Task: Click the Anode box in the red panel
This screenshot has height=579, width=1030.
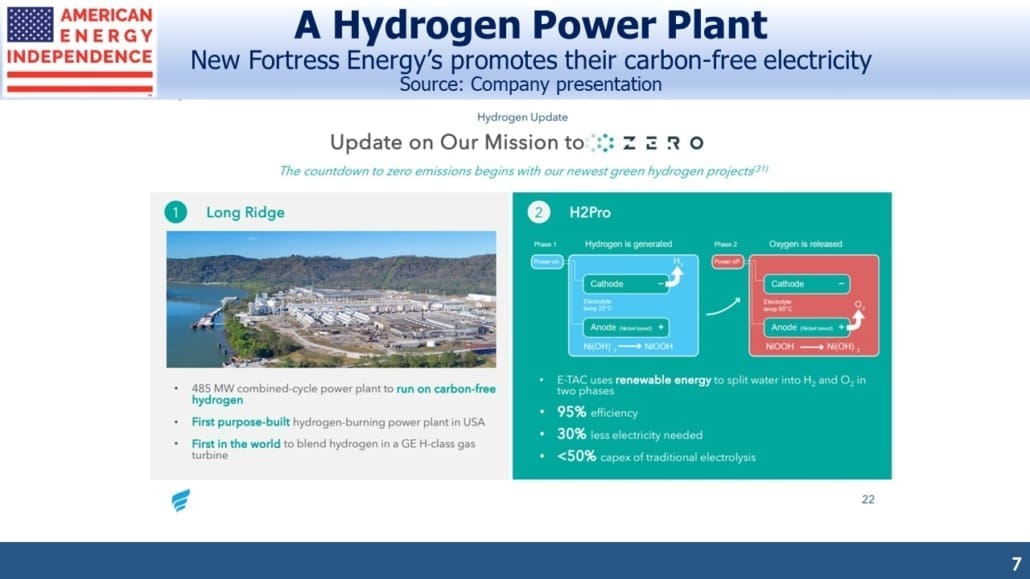Action: [807, 327]
